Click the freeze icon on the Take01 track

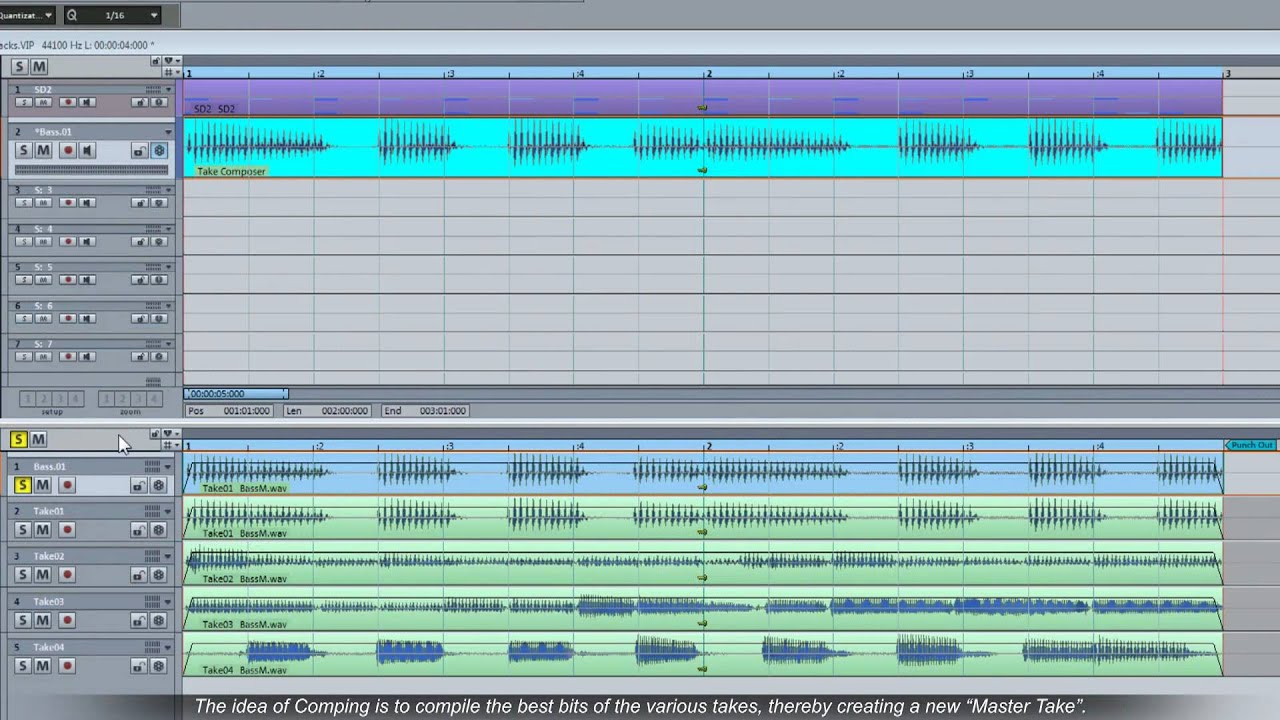tap(158, 531)
